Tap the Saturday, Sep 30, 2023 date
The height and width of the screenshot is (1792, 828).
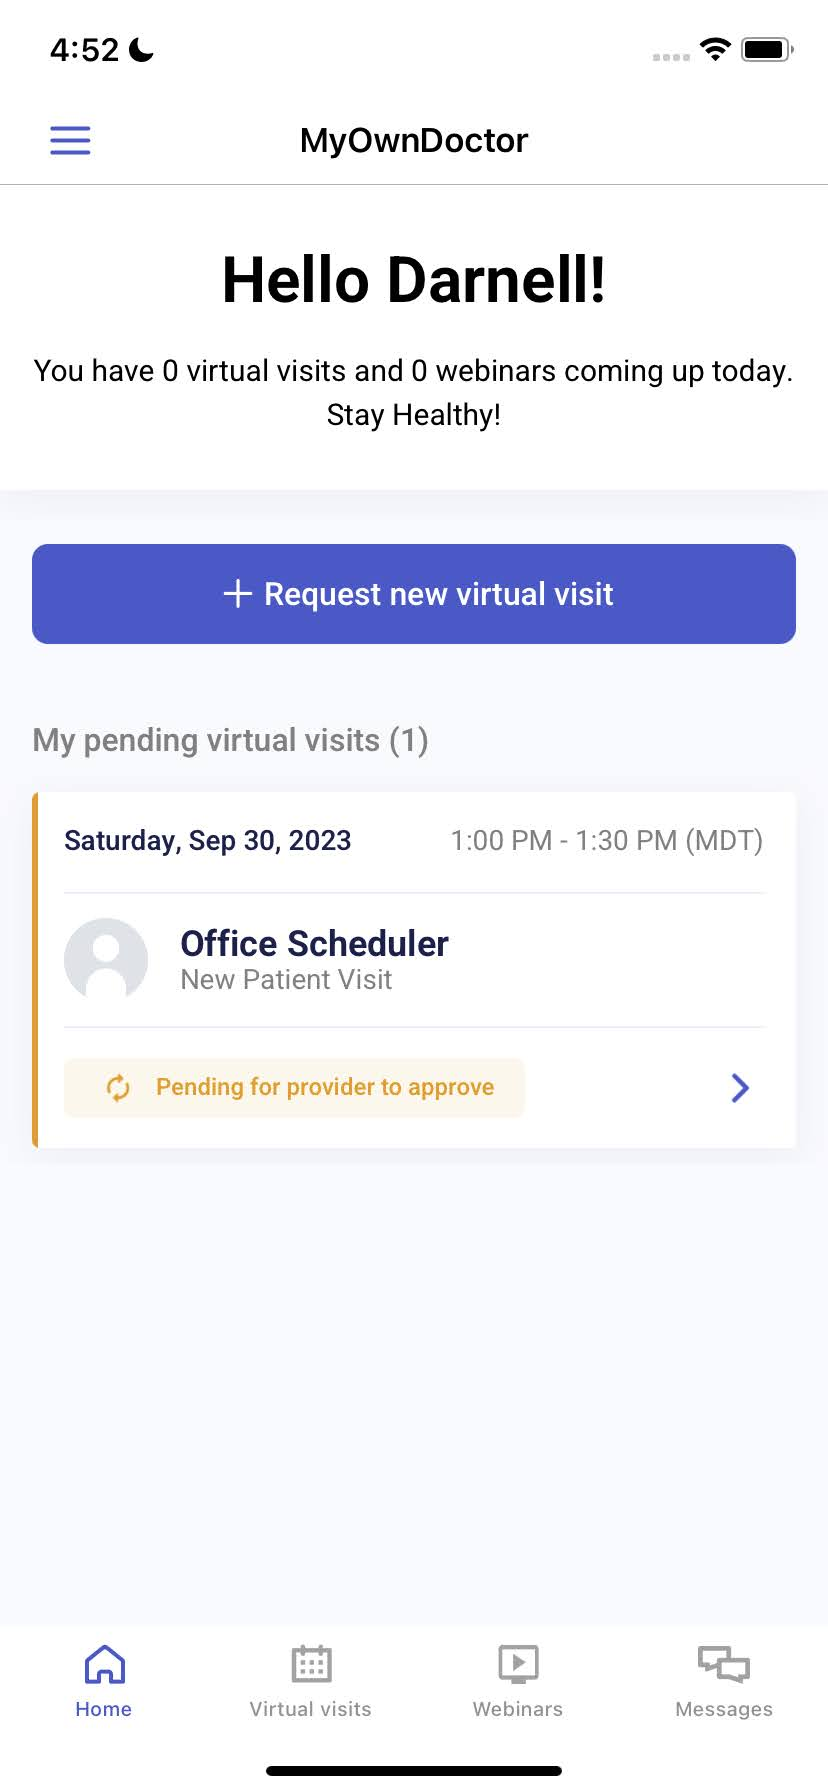point(208,840)
